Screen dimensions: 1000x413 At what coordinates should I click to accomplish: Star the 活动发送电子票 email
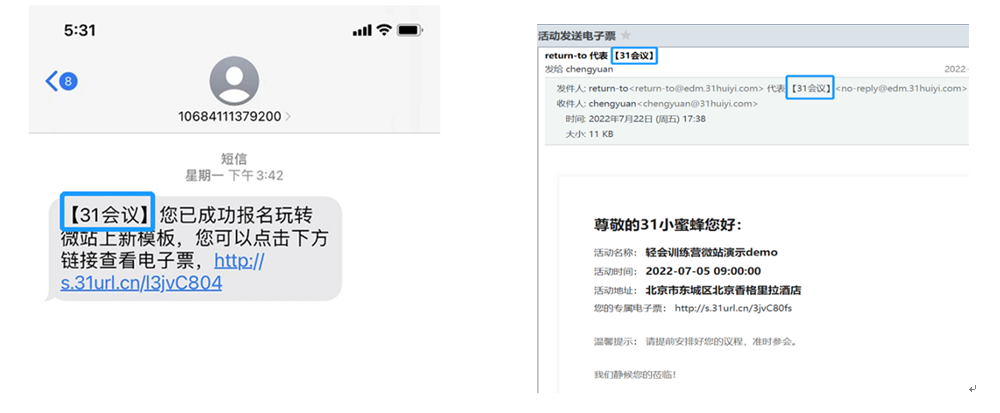click(x=626, y=34)
